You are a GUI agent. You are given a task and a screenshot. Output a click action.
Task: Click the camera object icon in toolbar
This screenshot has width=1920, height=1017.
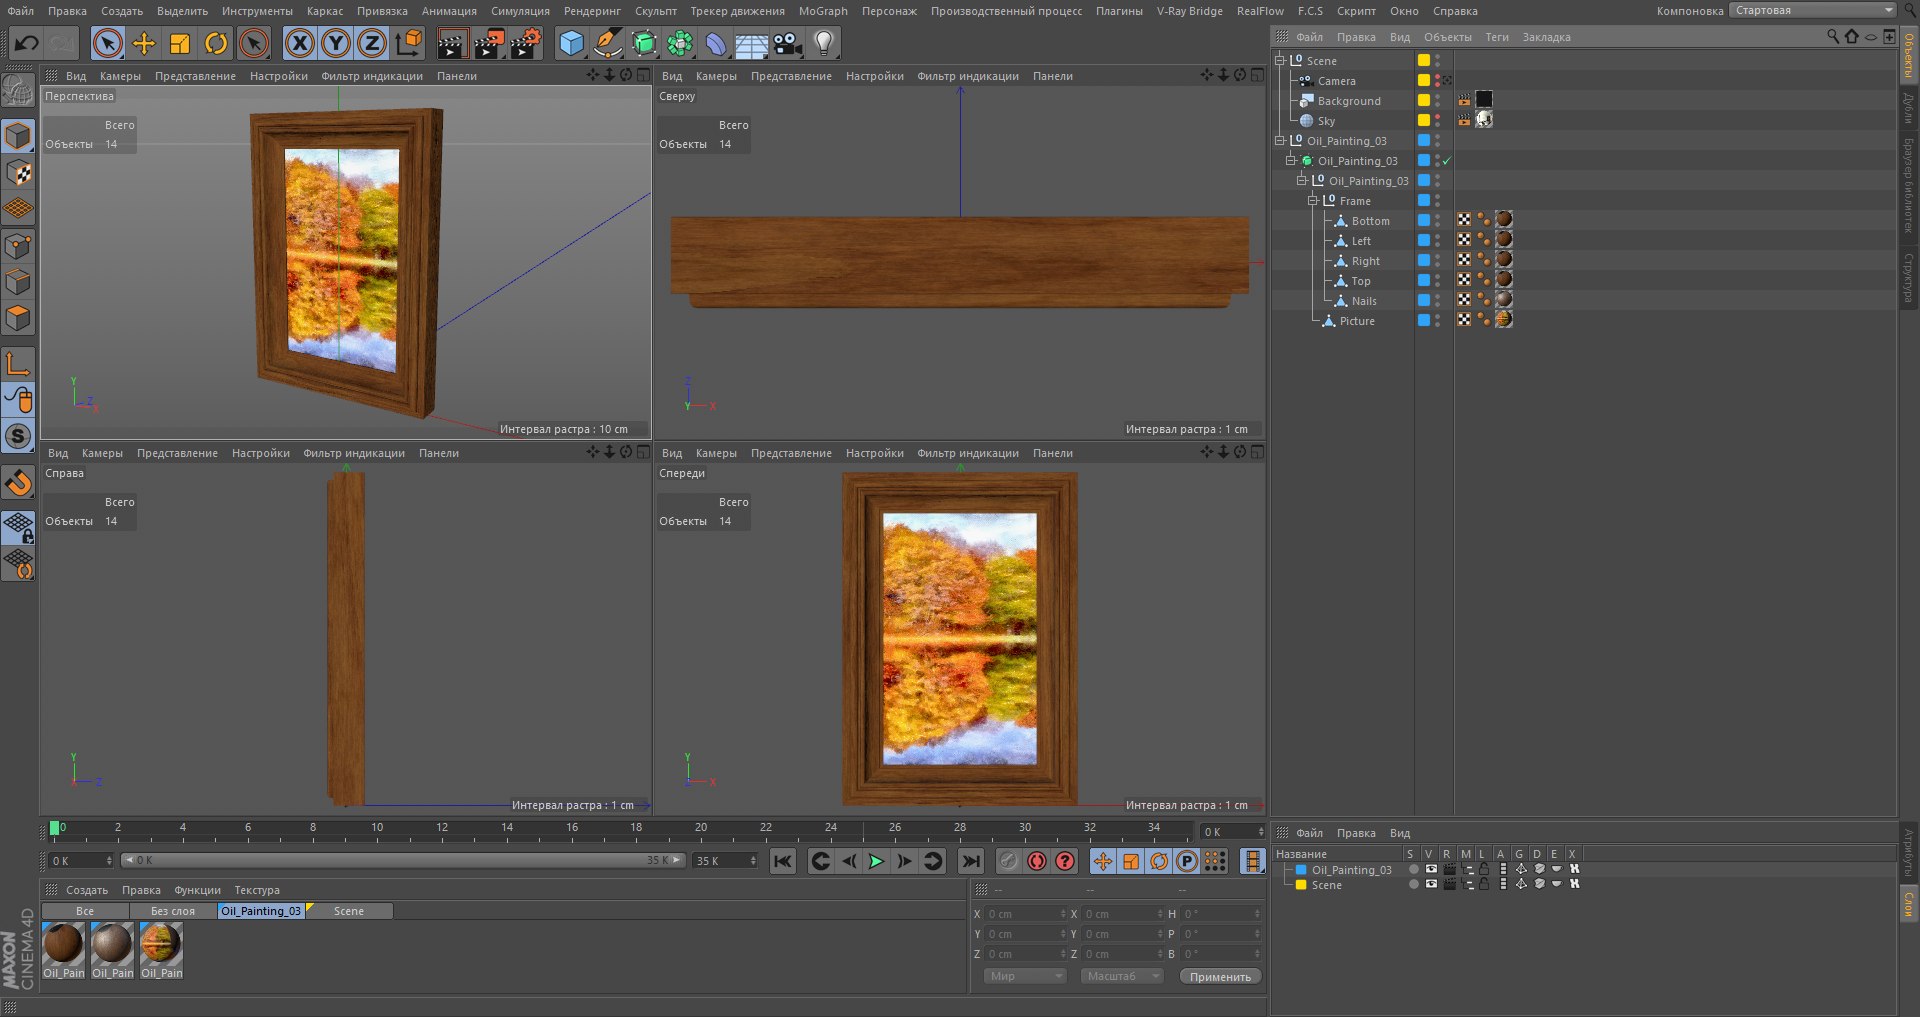click(788, 43)
